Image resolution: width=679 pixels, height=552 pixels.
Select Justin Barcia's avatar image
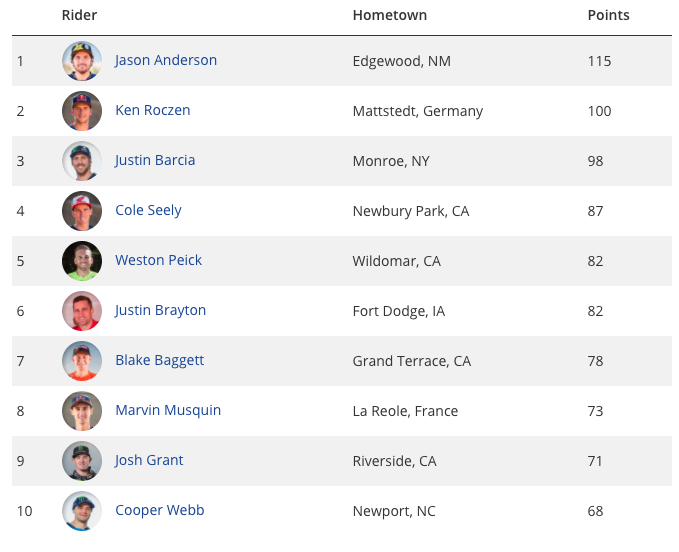[x=82, y=161]
